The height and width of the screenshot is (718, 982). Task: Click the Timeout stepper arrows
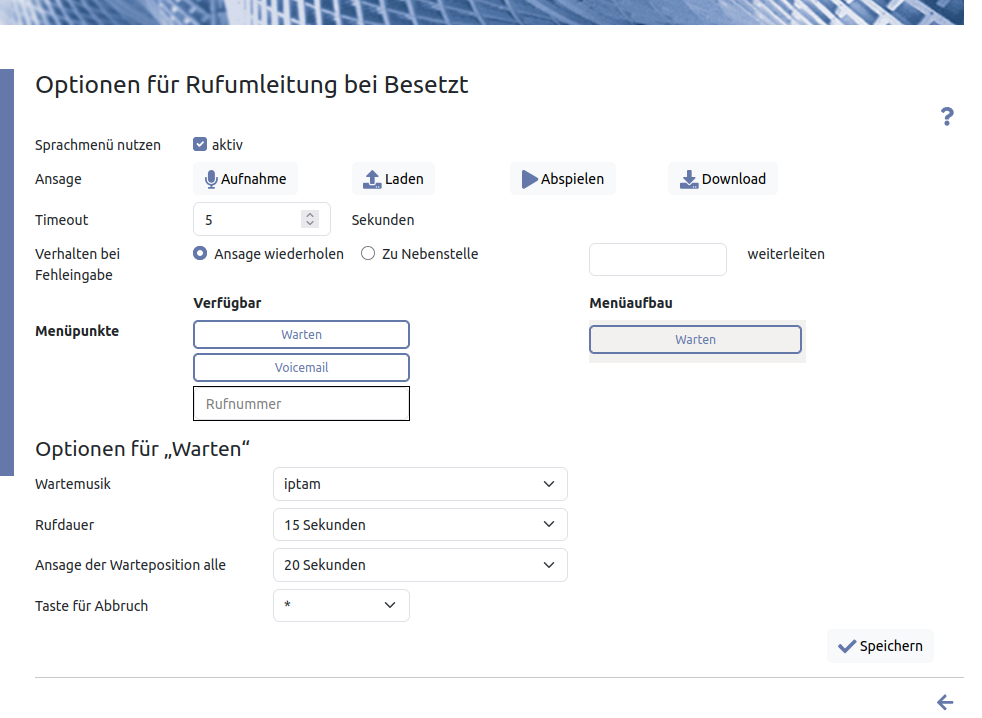coord(310,219)
